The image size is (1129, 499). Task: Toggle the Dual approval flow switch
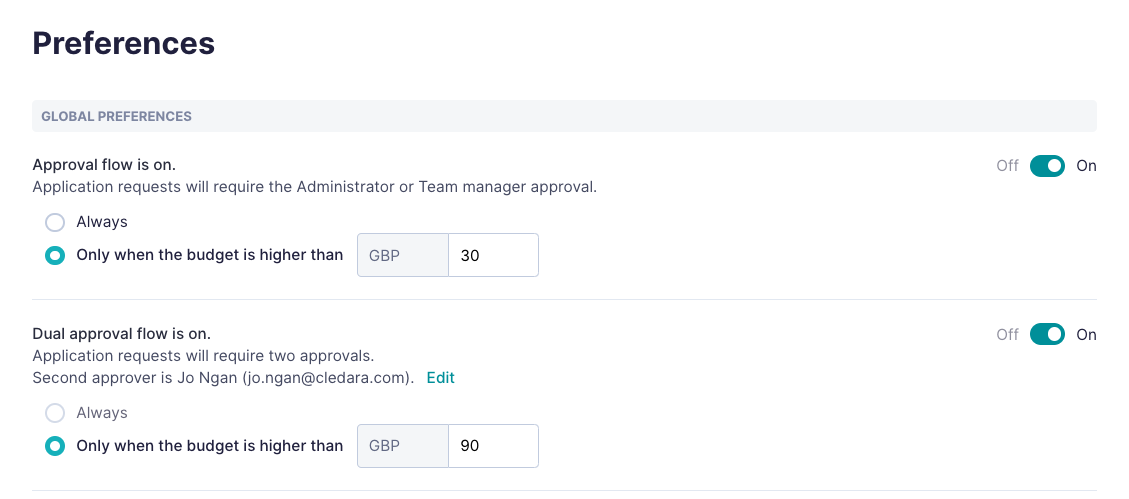tap(1047, 335)
